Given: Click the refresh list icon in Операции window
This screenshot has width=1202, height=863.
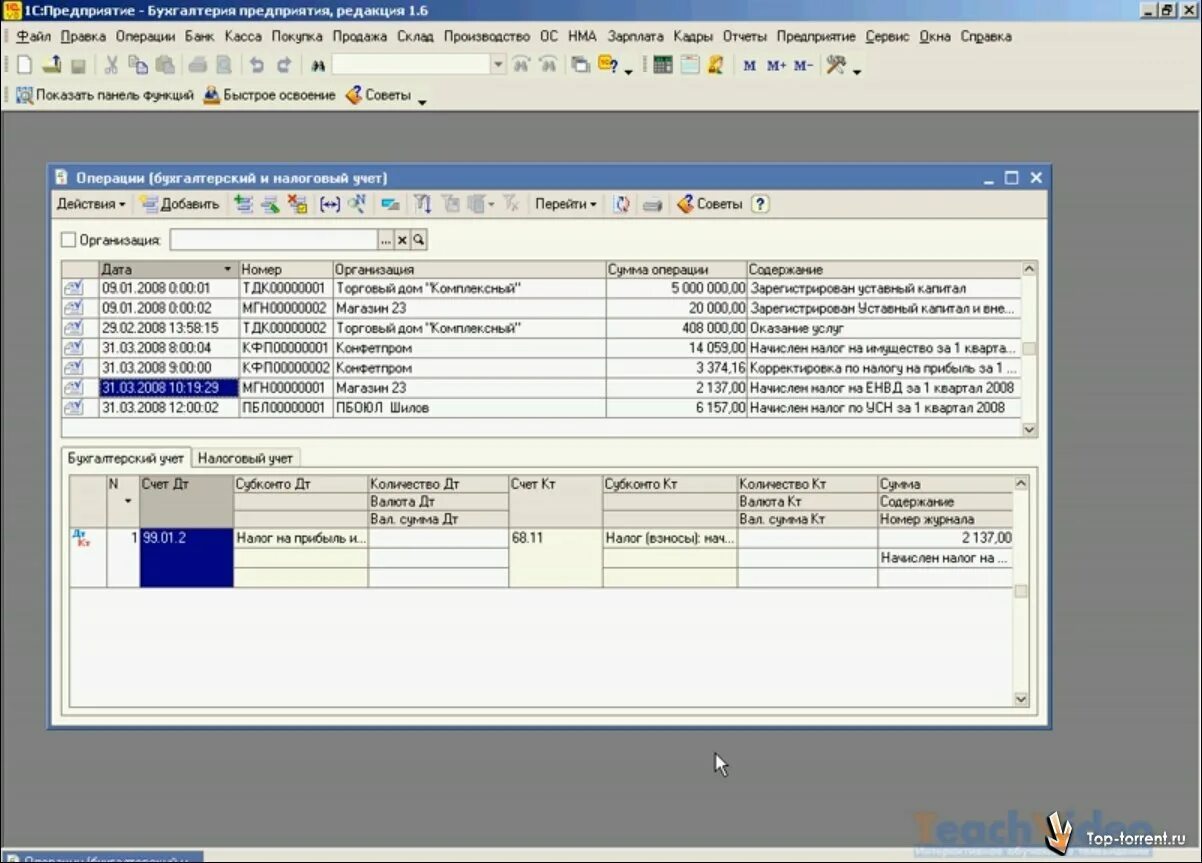Looking at the screenshot, I should click(x=622, y=204).
